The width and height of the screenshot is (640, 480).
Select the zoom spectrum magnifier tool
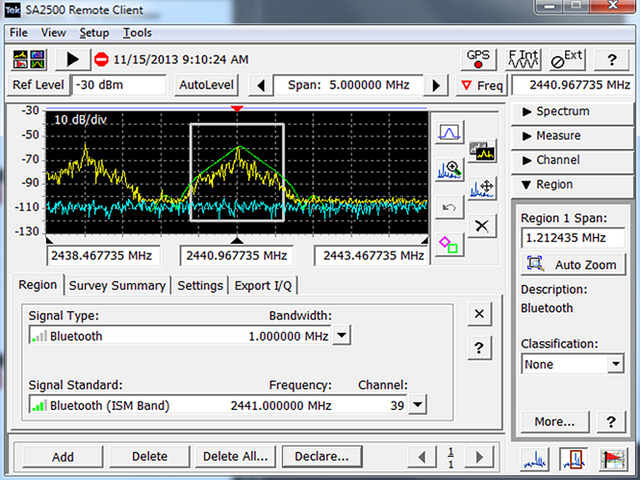(449, 170)
